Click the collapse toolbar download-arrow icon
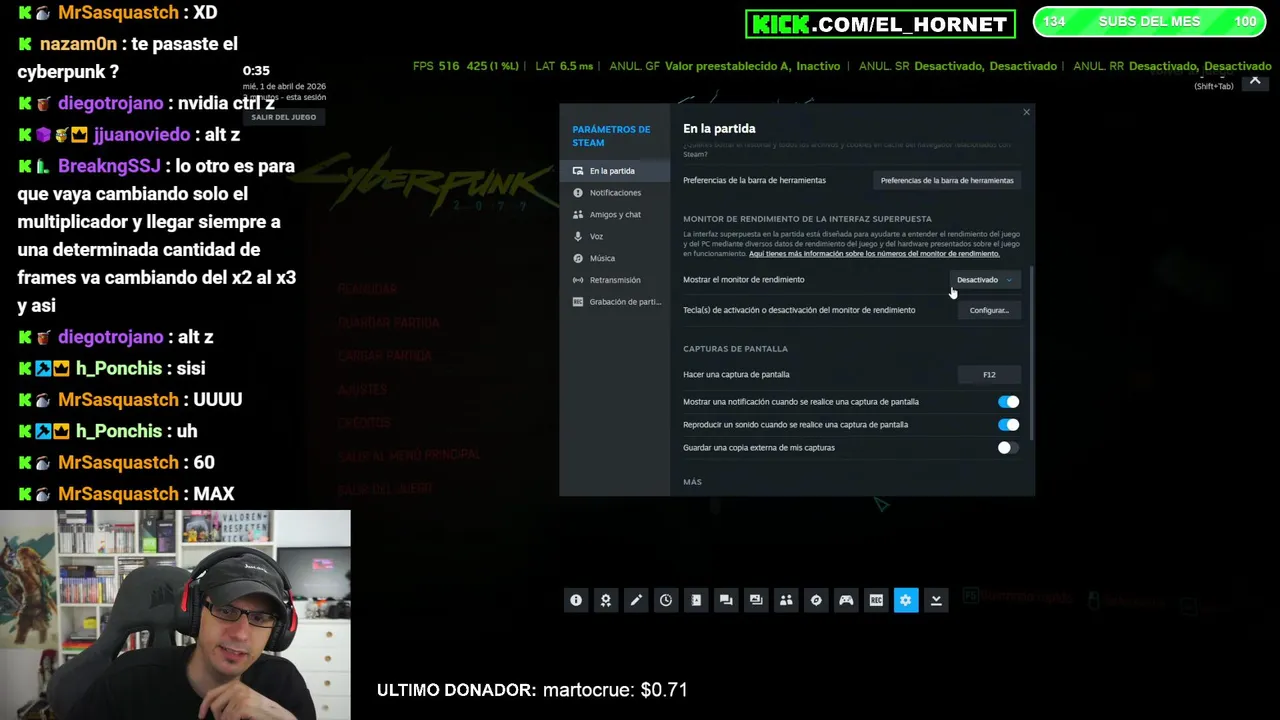Image resolution: width=1280 pixels, height=720 pixels. coord(936,600)
